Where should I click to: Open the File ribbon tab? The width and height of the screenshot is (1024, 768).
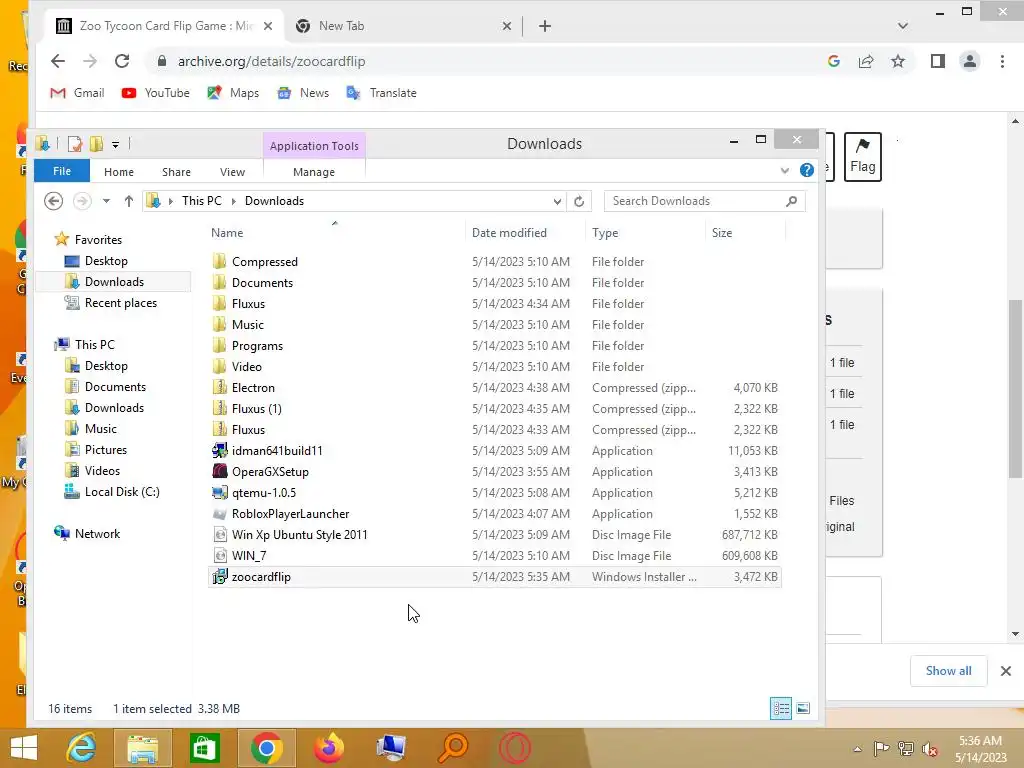62,171
